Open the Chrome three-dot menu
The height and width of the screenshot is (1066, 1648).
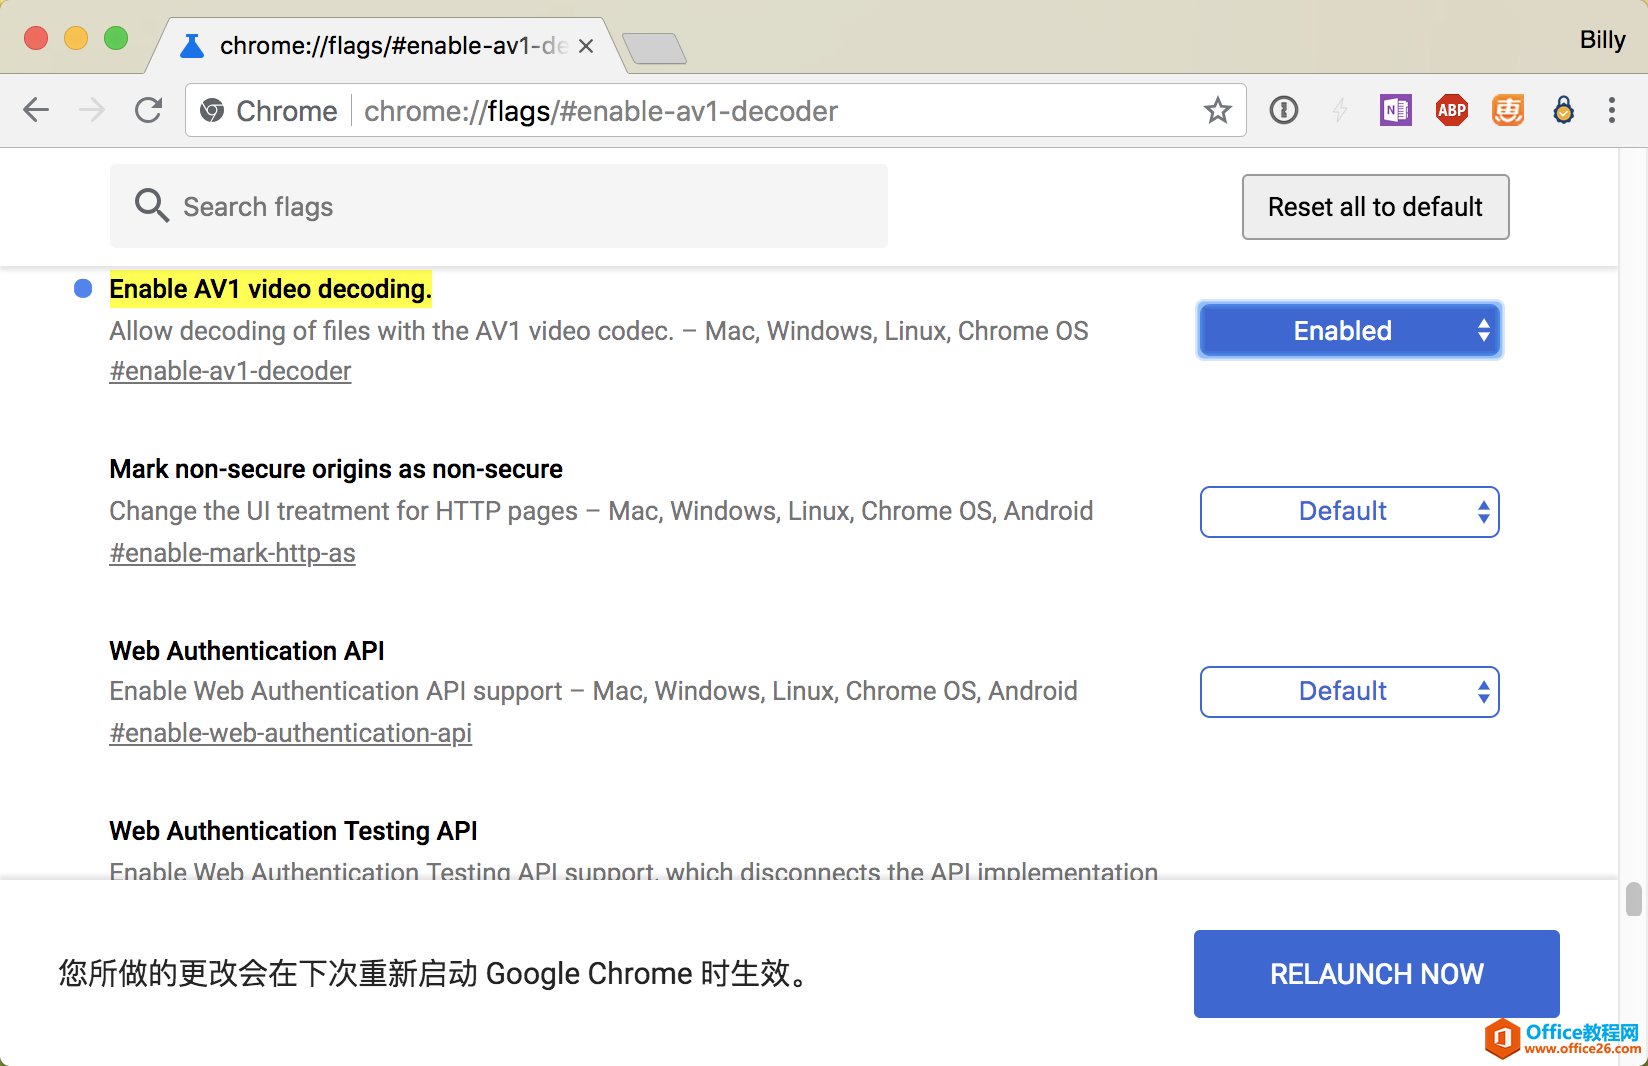[1611, 110]
